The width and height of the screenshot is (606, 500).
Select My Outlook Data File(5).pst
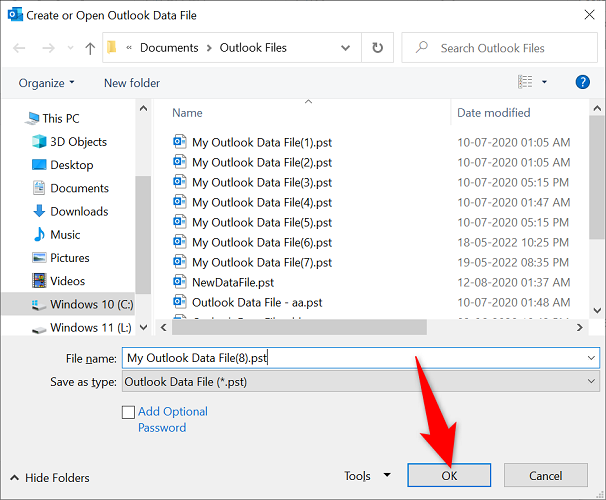point(262,223)
